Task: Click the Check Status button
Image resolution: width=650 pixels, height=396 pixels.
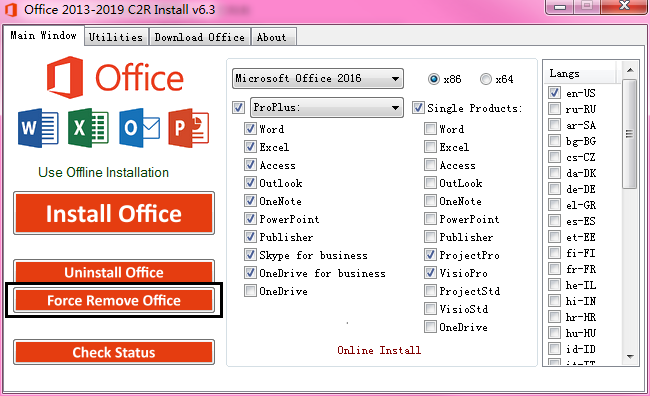Action: pyautogui.click(x=114, y=352)
